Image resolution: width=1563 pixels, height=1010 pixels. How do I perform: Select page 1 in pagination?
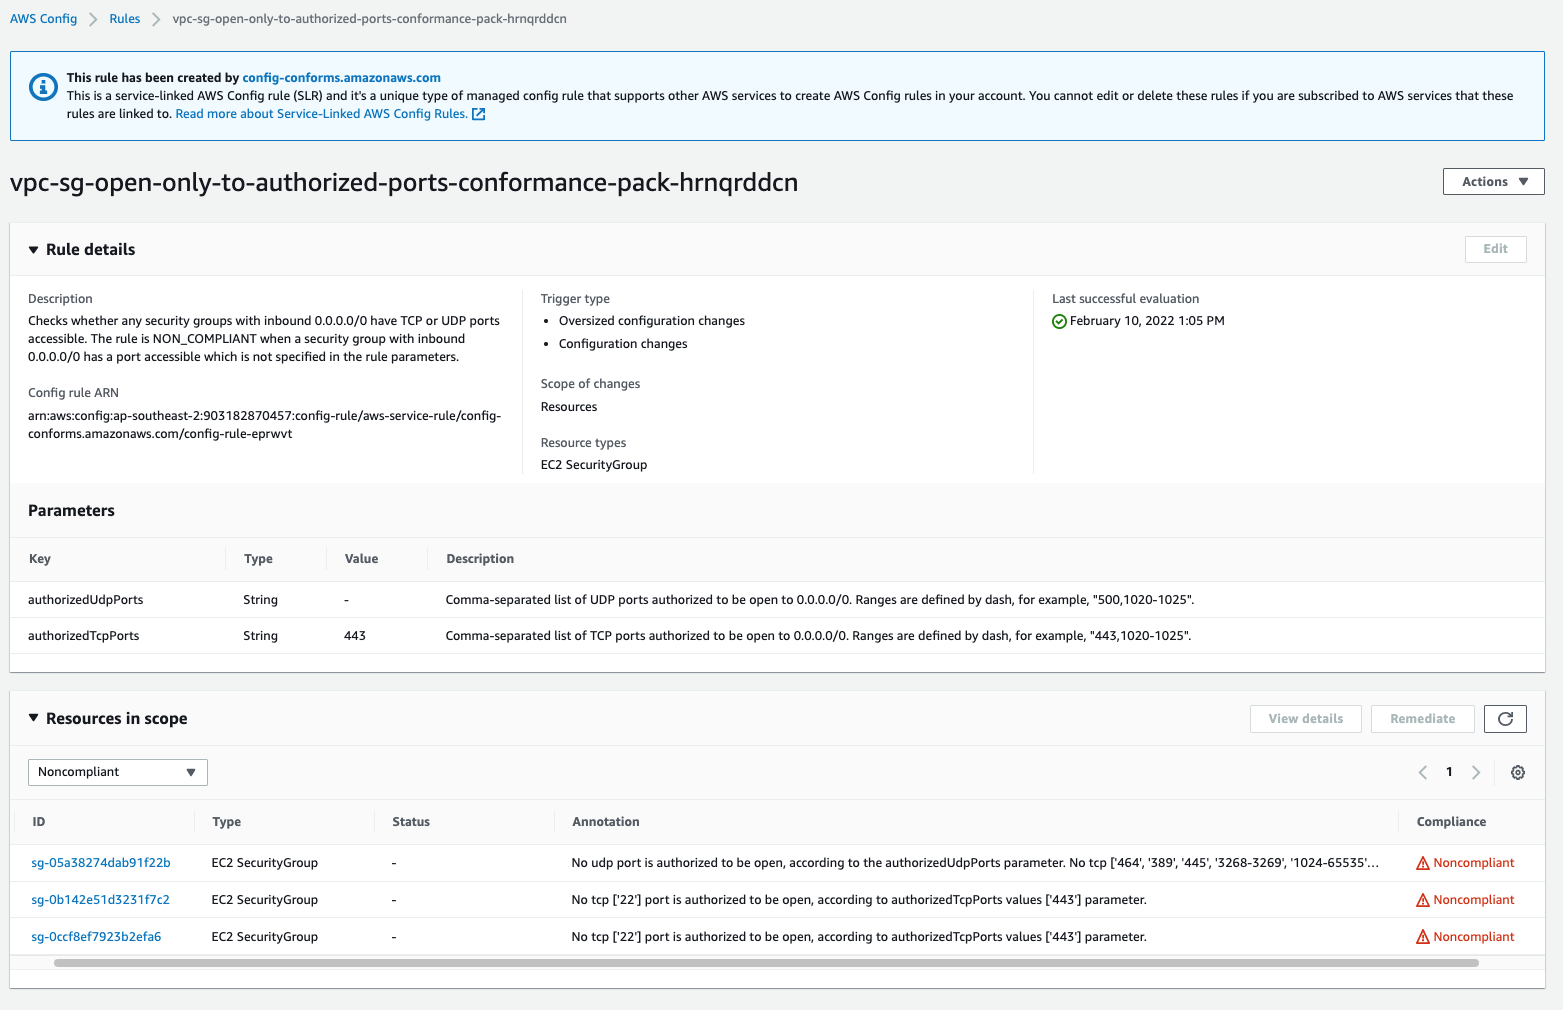[x=1449, y=772]
